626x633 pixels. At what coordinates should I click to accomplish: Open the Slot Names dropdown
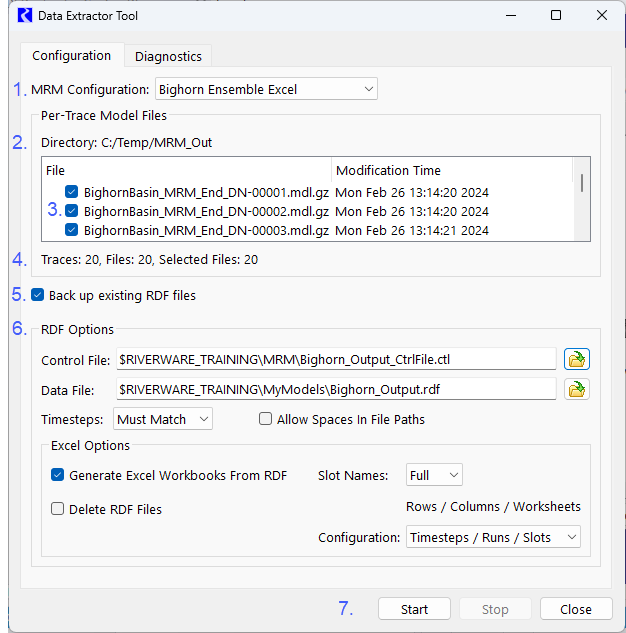[x=434, y=475]
